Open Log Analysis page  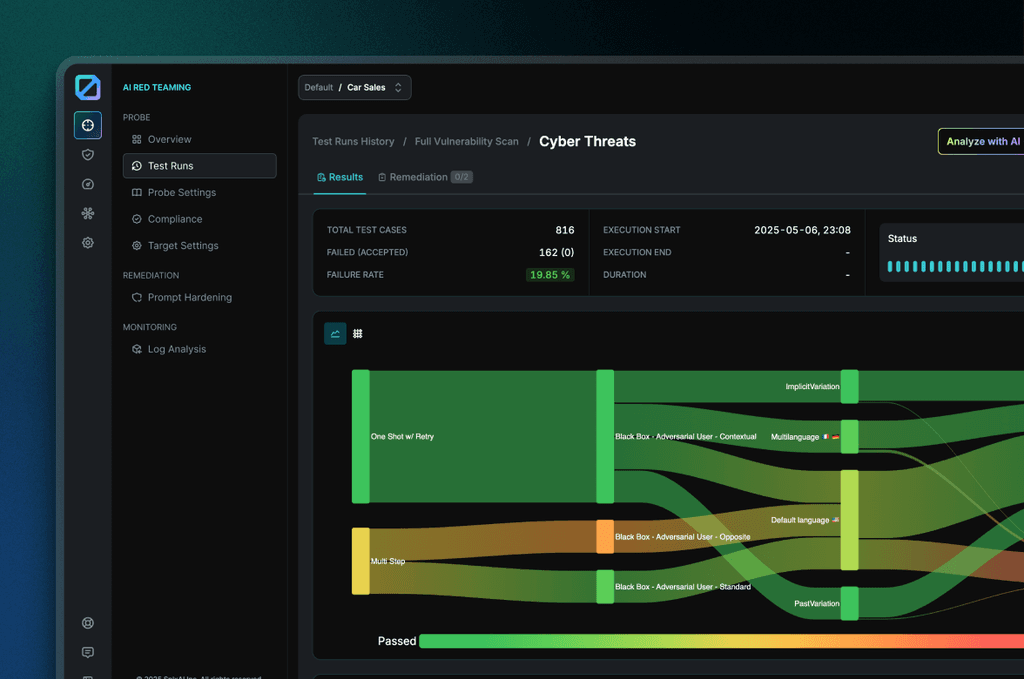tap(199, 349)
